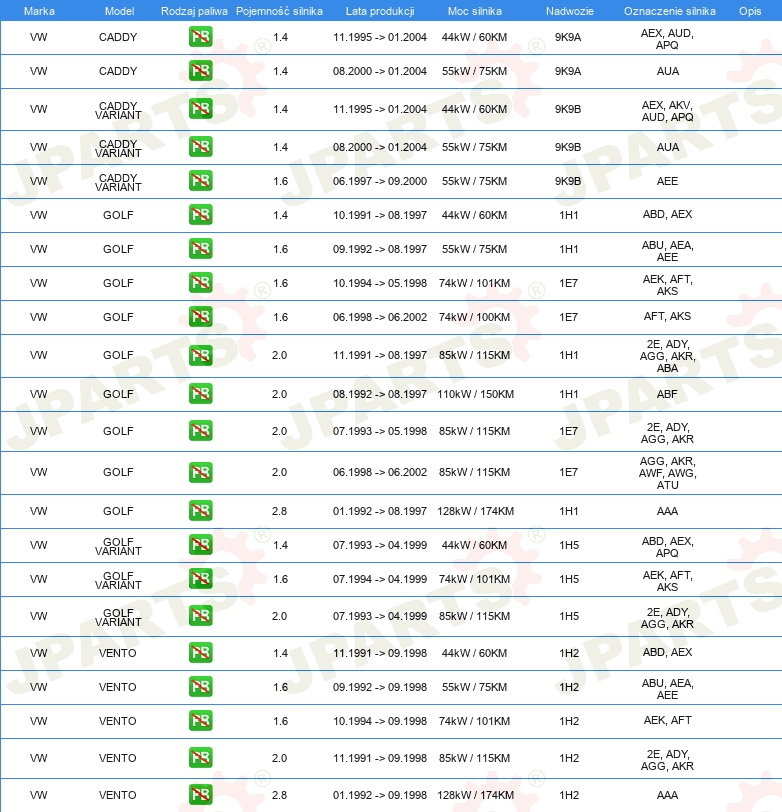Click the Lata produkcji column header
The width and height of the screenshot is (782, 812).
(380, 11)
